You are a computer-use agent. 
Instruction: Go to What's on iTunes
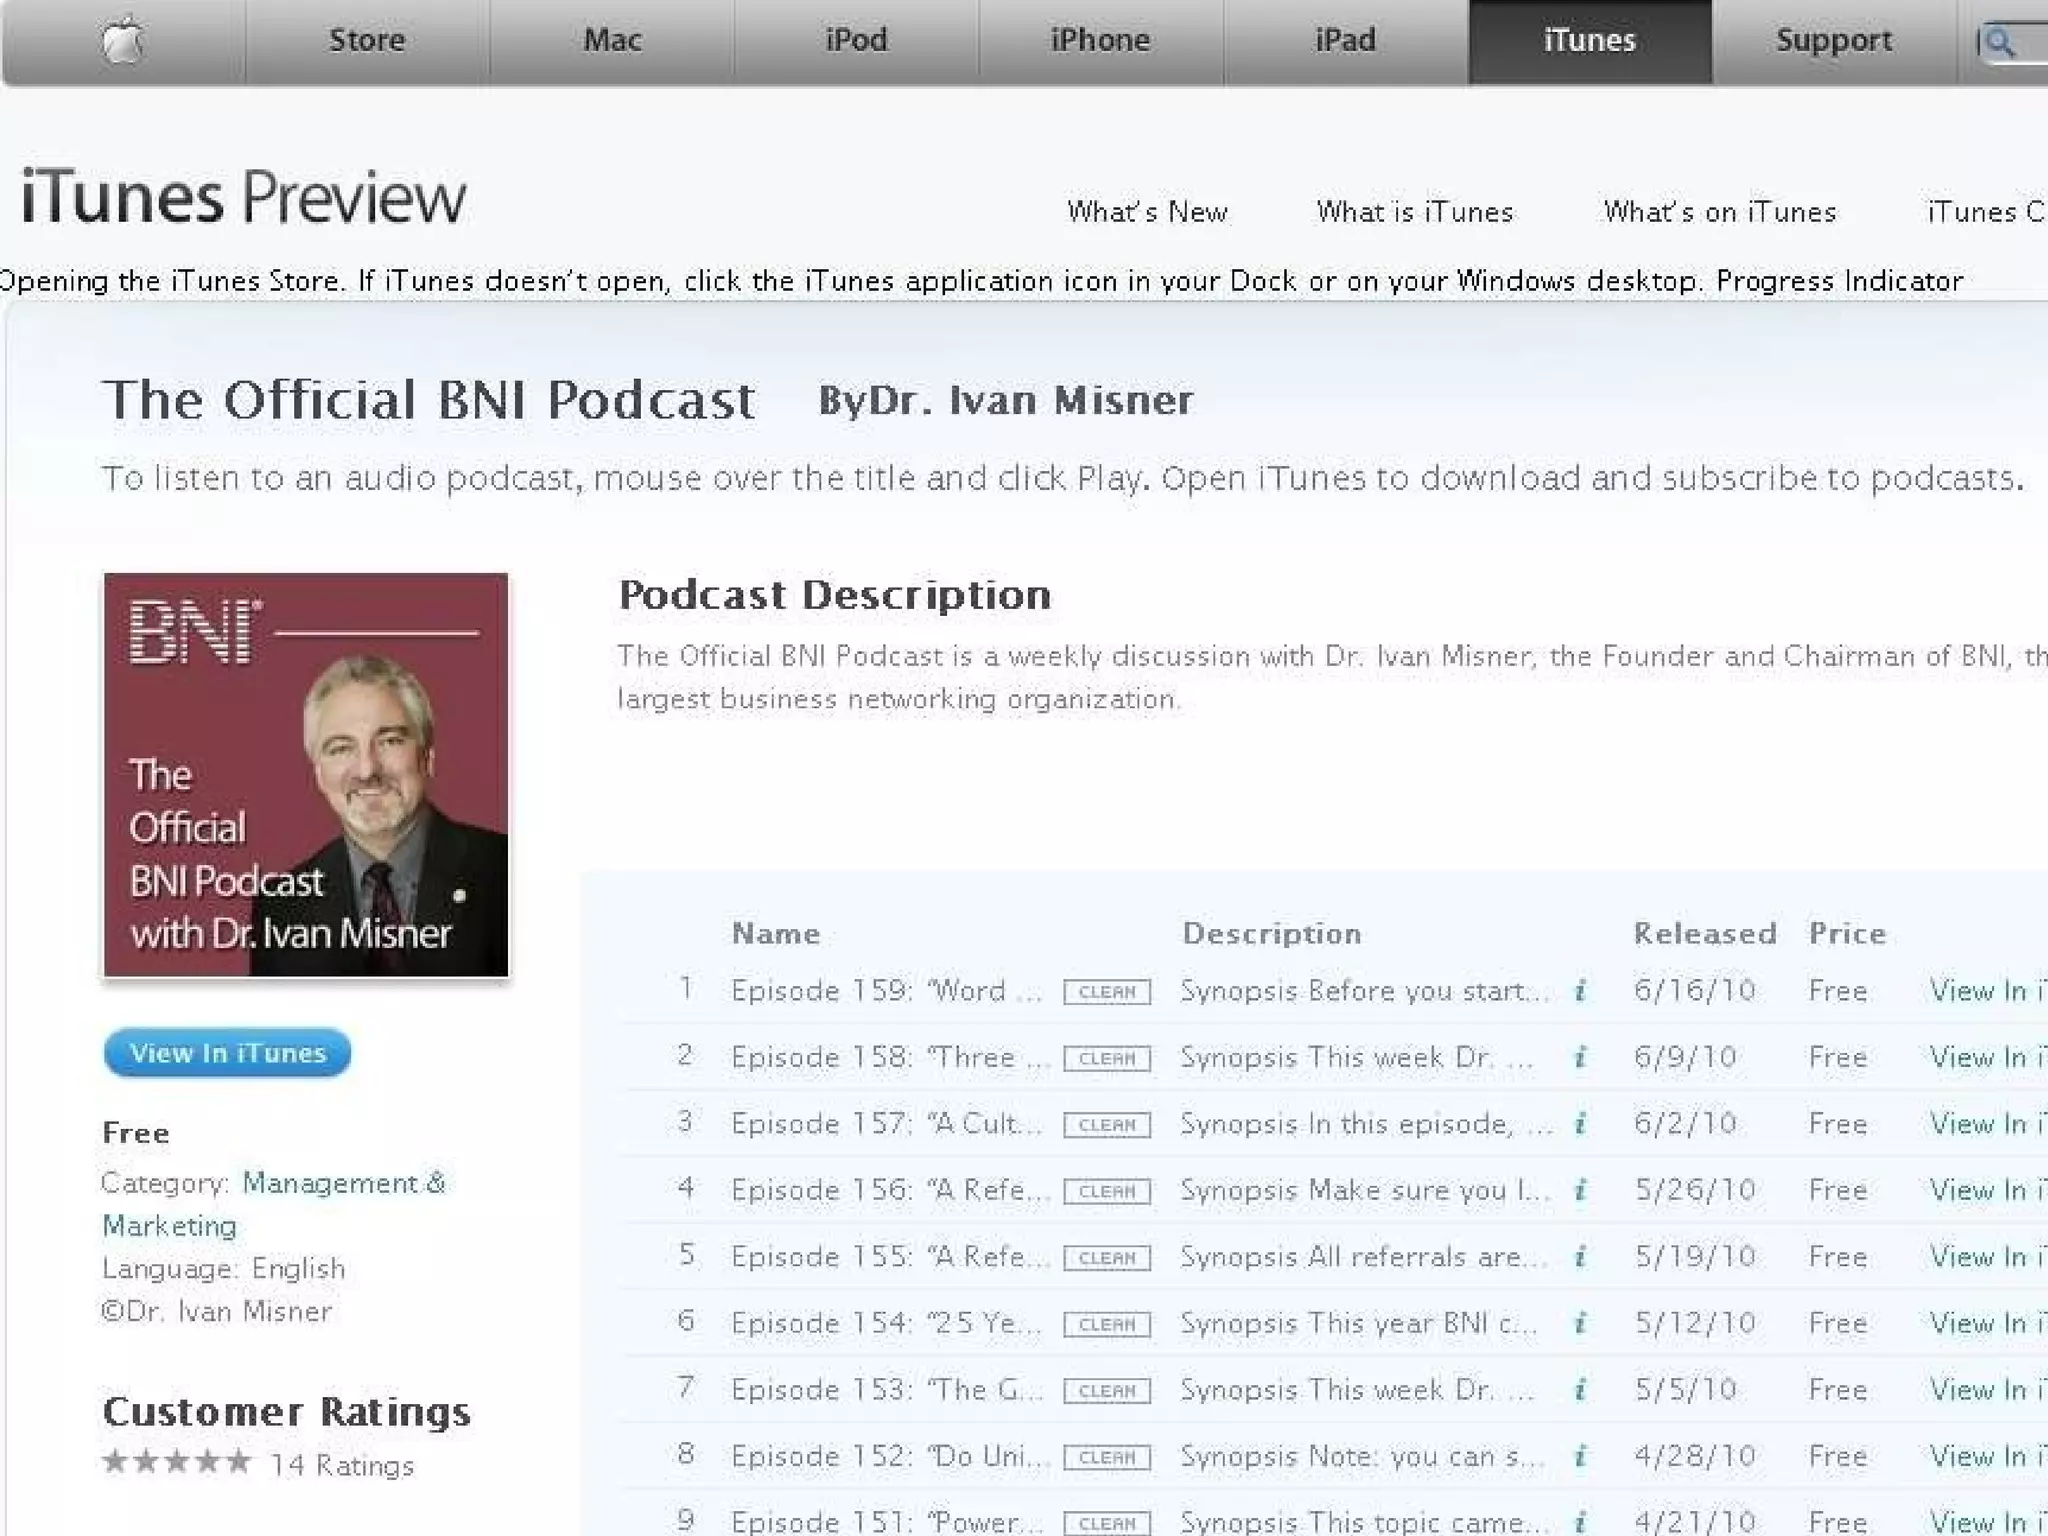point(1720,212)
